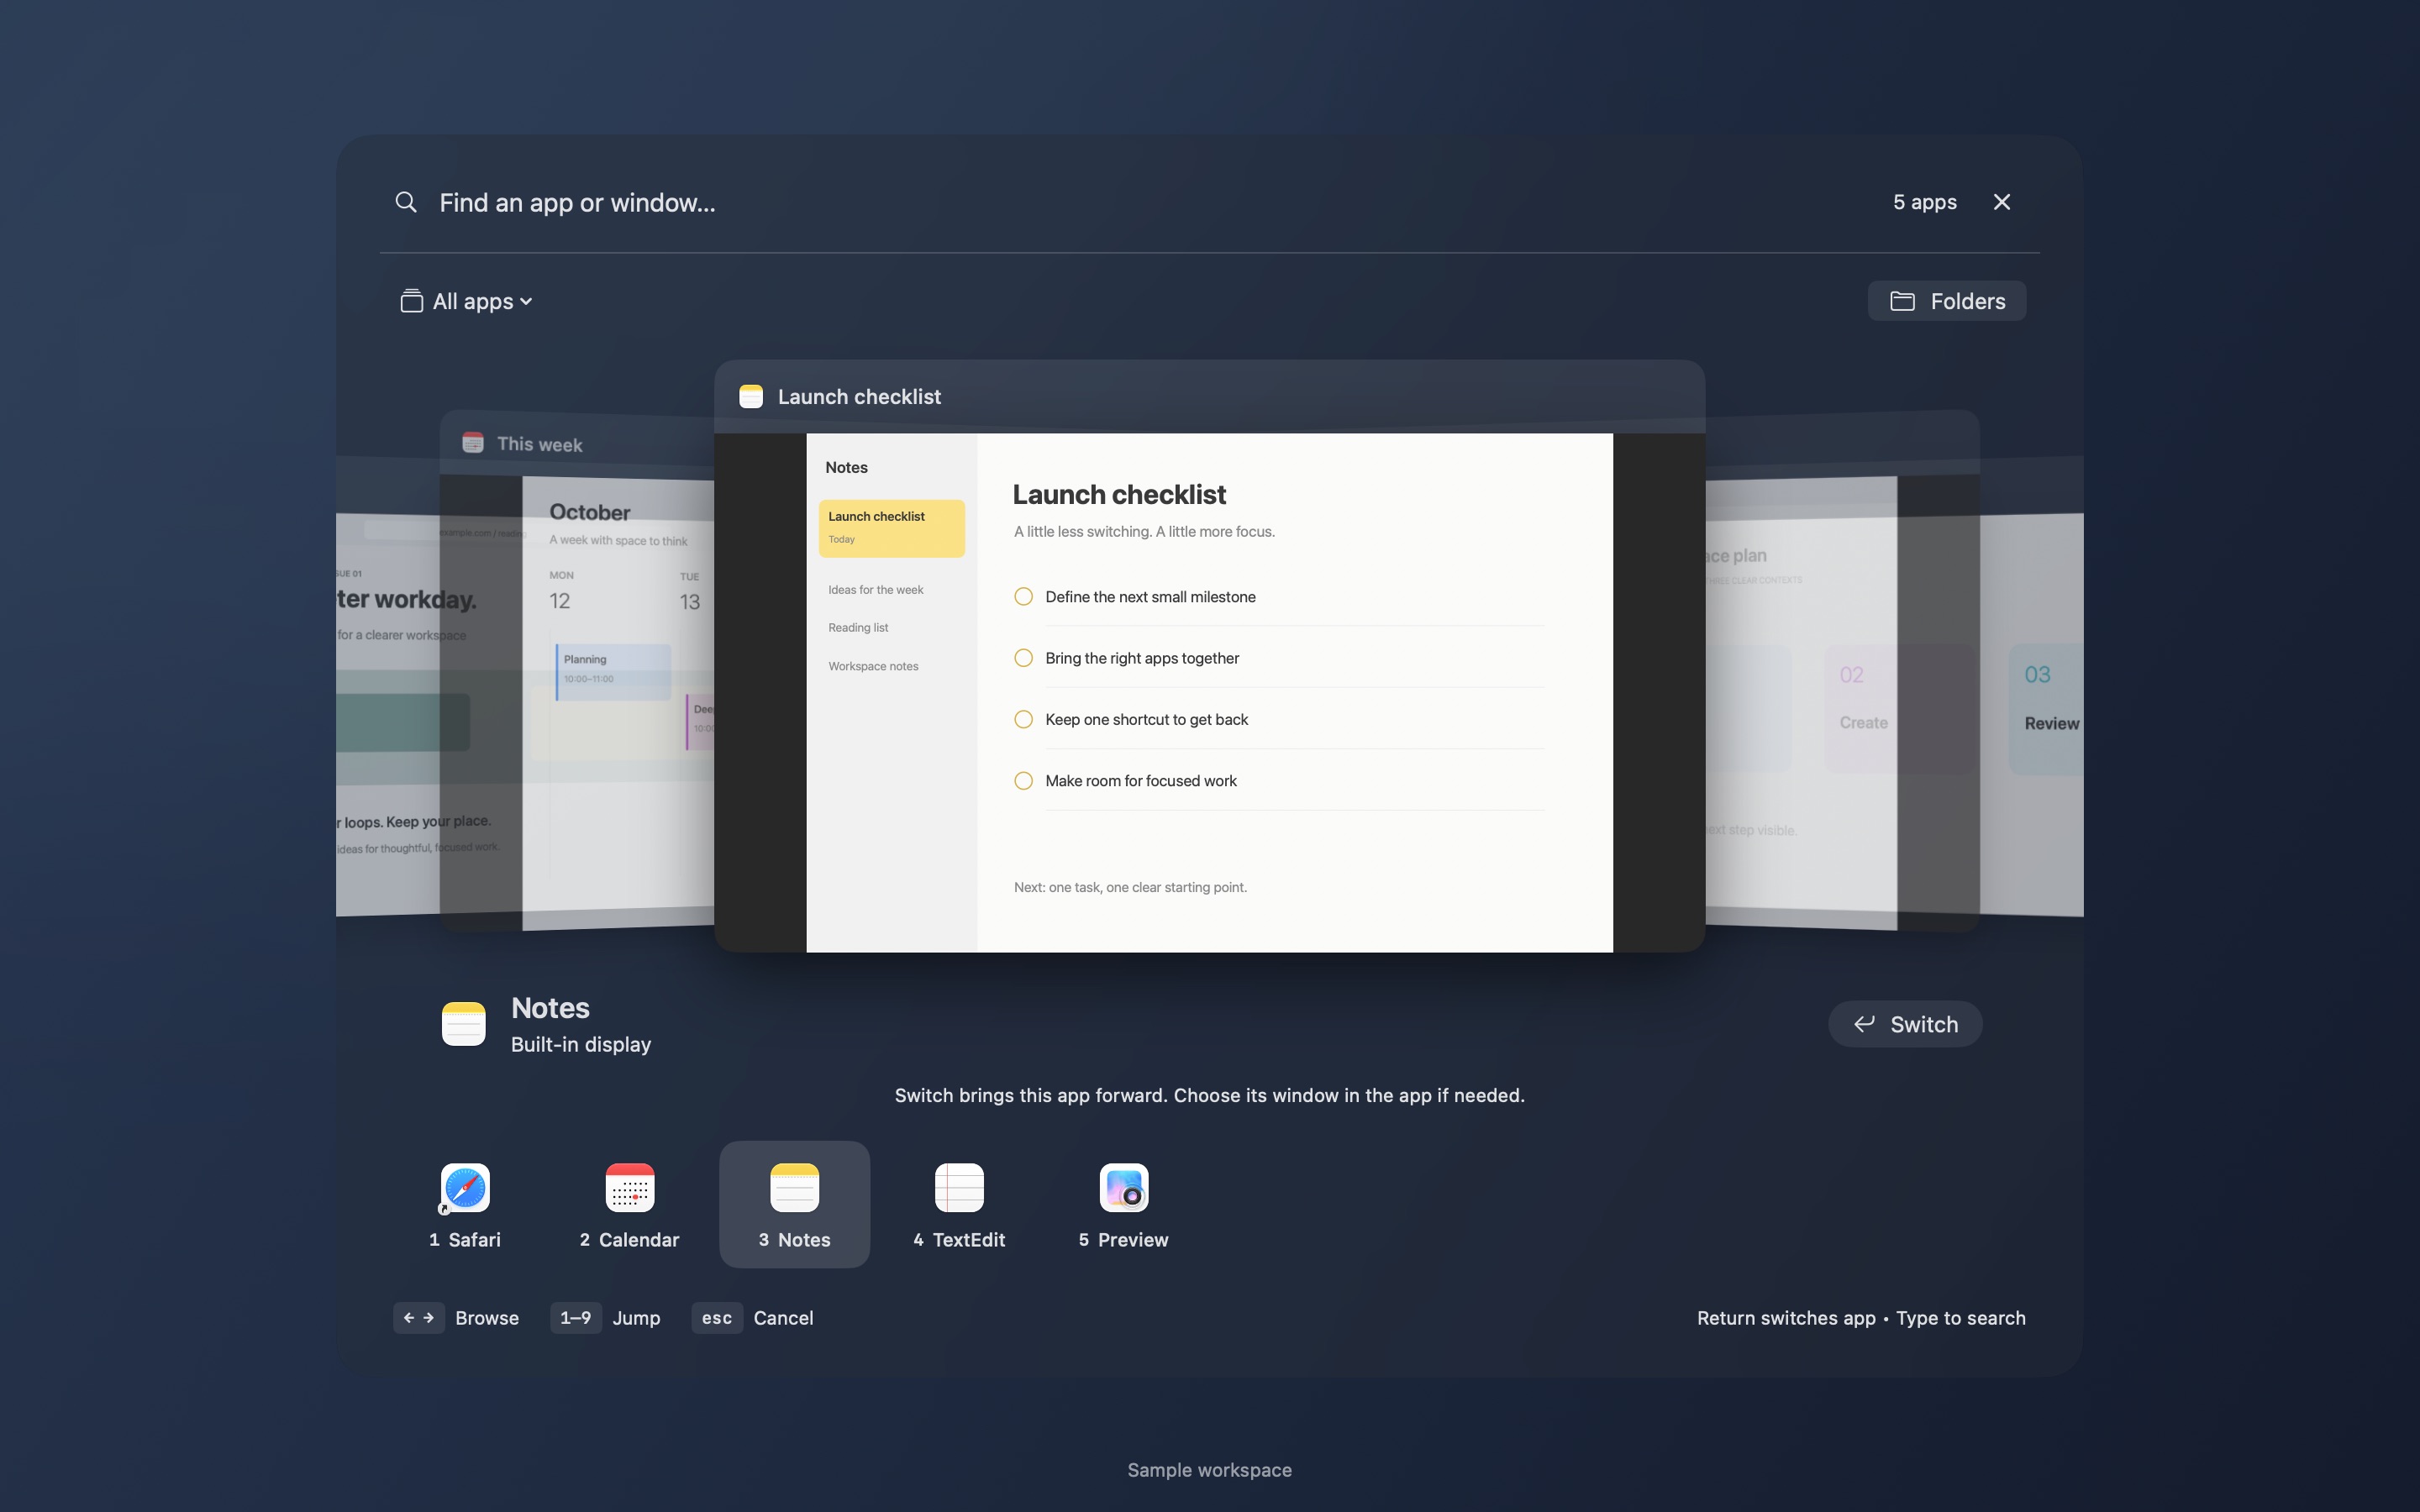Open the Folders button
Screen dimensions: 2420x1512
(x=1946, y=301)
